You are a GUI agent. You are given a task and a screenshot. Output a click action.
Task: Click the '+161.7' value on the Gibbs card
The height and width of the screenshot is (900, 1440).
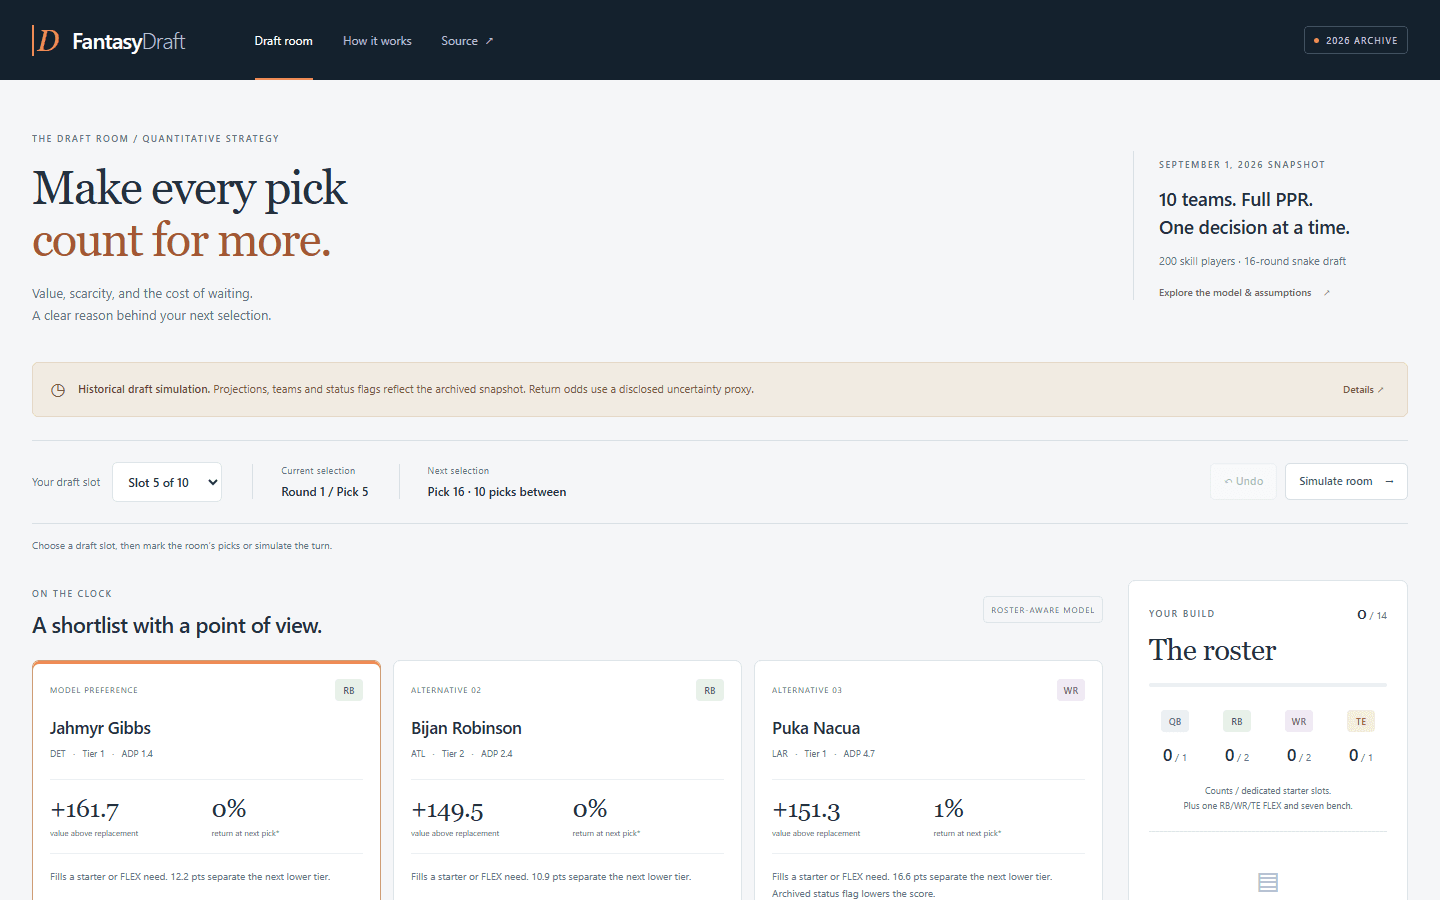(x=85, y=809)
